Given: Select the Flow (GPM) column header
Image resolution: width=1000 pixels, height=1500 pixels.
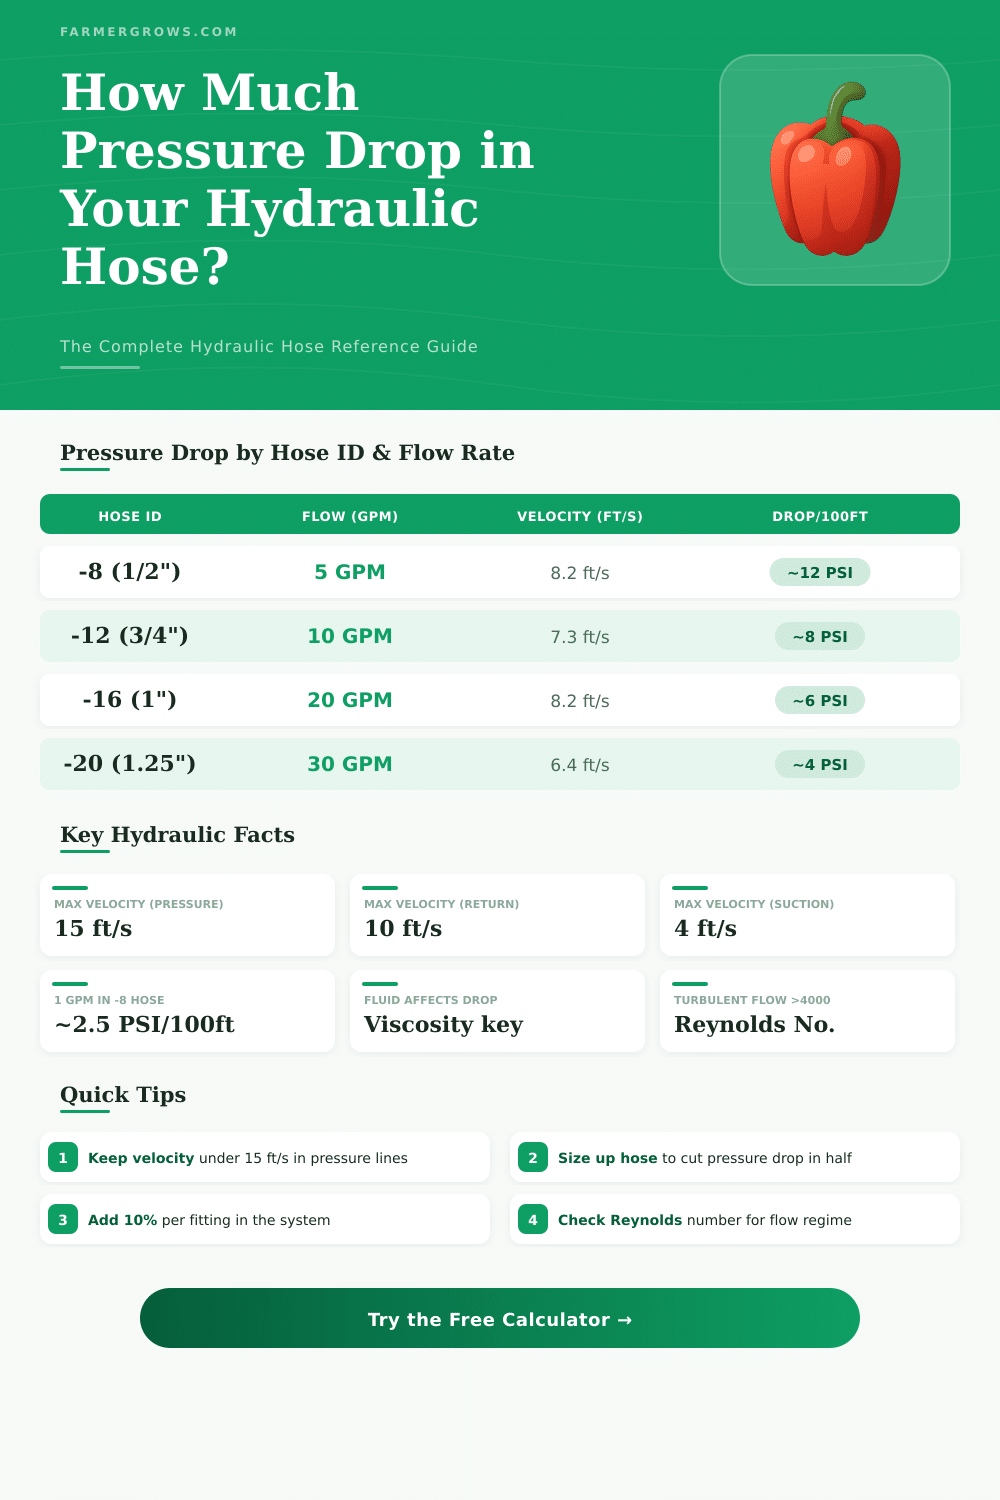Looking at the screenshot, I should pyautogui.click(x=350, y=516).
